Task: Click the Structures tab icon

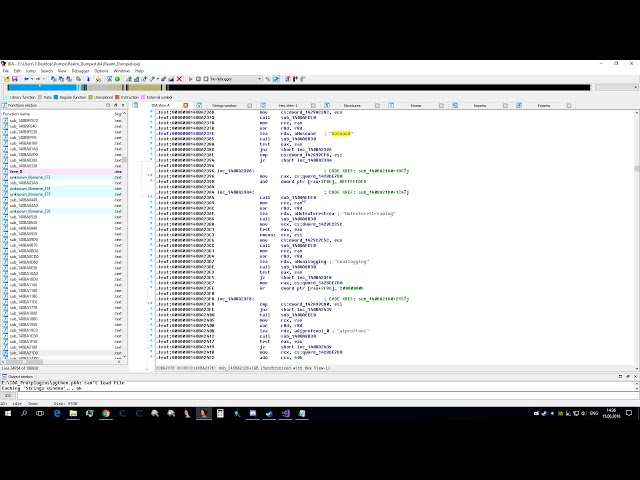Action: pos(327,105)
